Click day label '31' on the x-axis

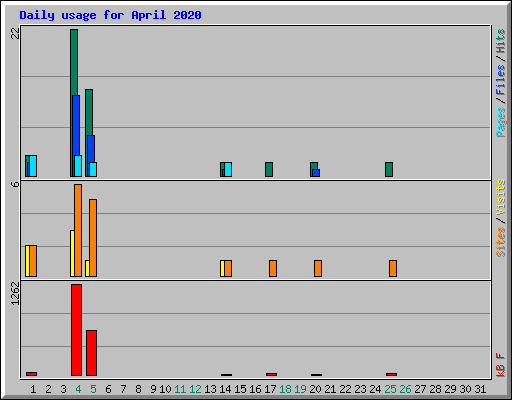tap(480, 389)
